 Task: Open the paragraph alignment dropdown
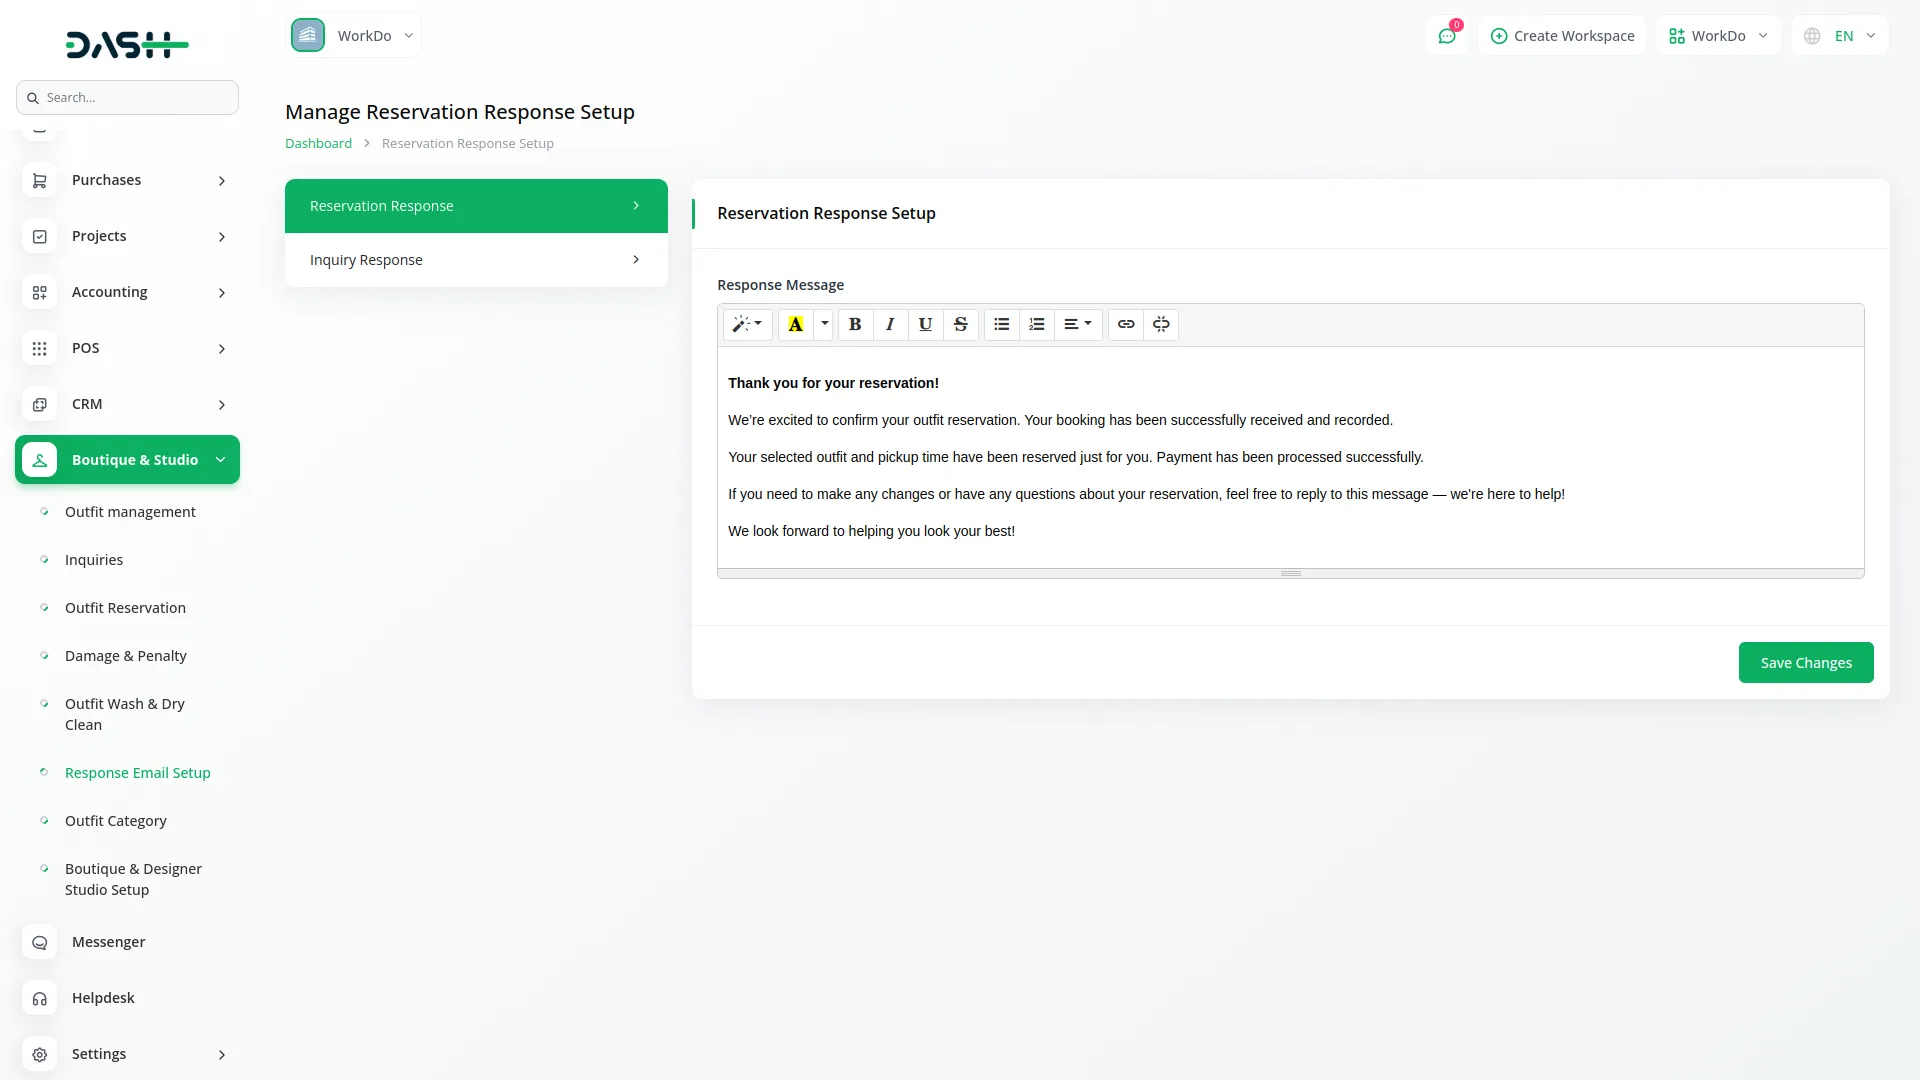click(x=1077, y=324)
